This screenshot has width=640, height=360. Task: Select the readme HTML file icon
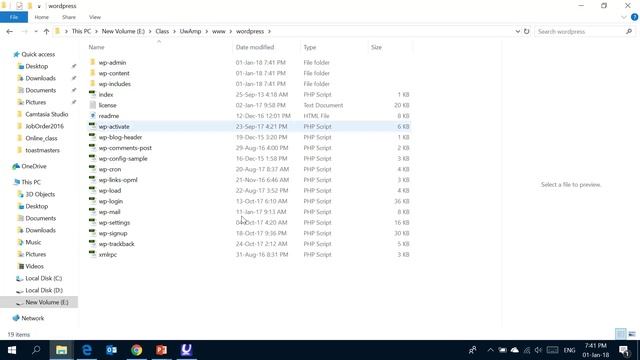(93, 116)
